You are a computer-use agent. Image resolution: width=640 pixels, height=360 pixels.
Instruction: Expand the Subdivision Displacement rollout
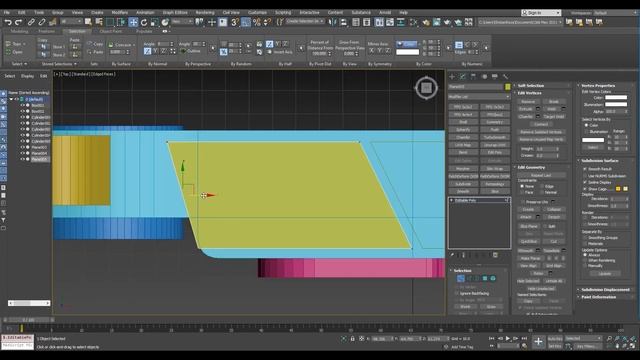pos(605,290)
